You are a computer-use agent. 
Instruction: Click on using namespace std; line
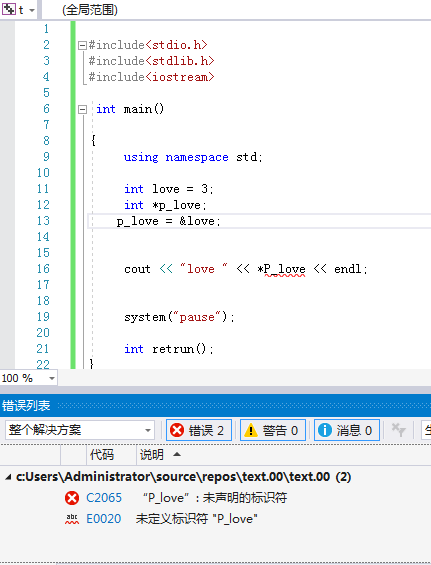[193, 157]
